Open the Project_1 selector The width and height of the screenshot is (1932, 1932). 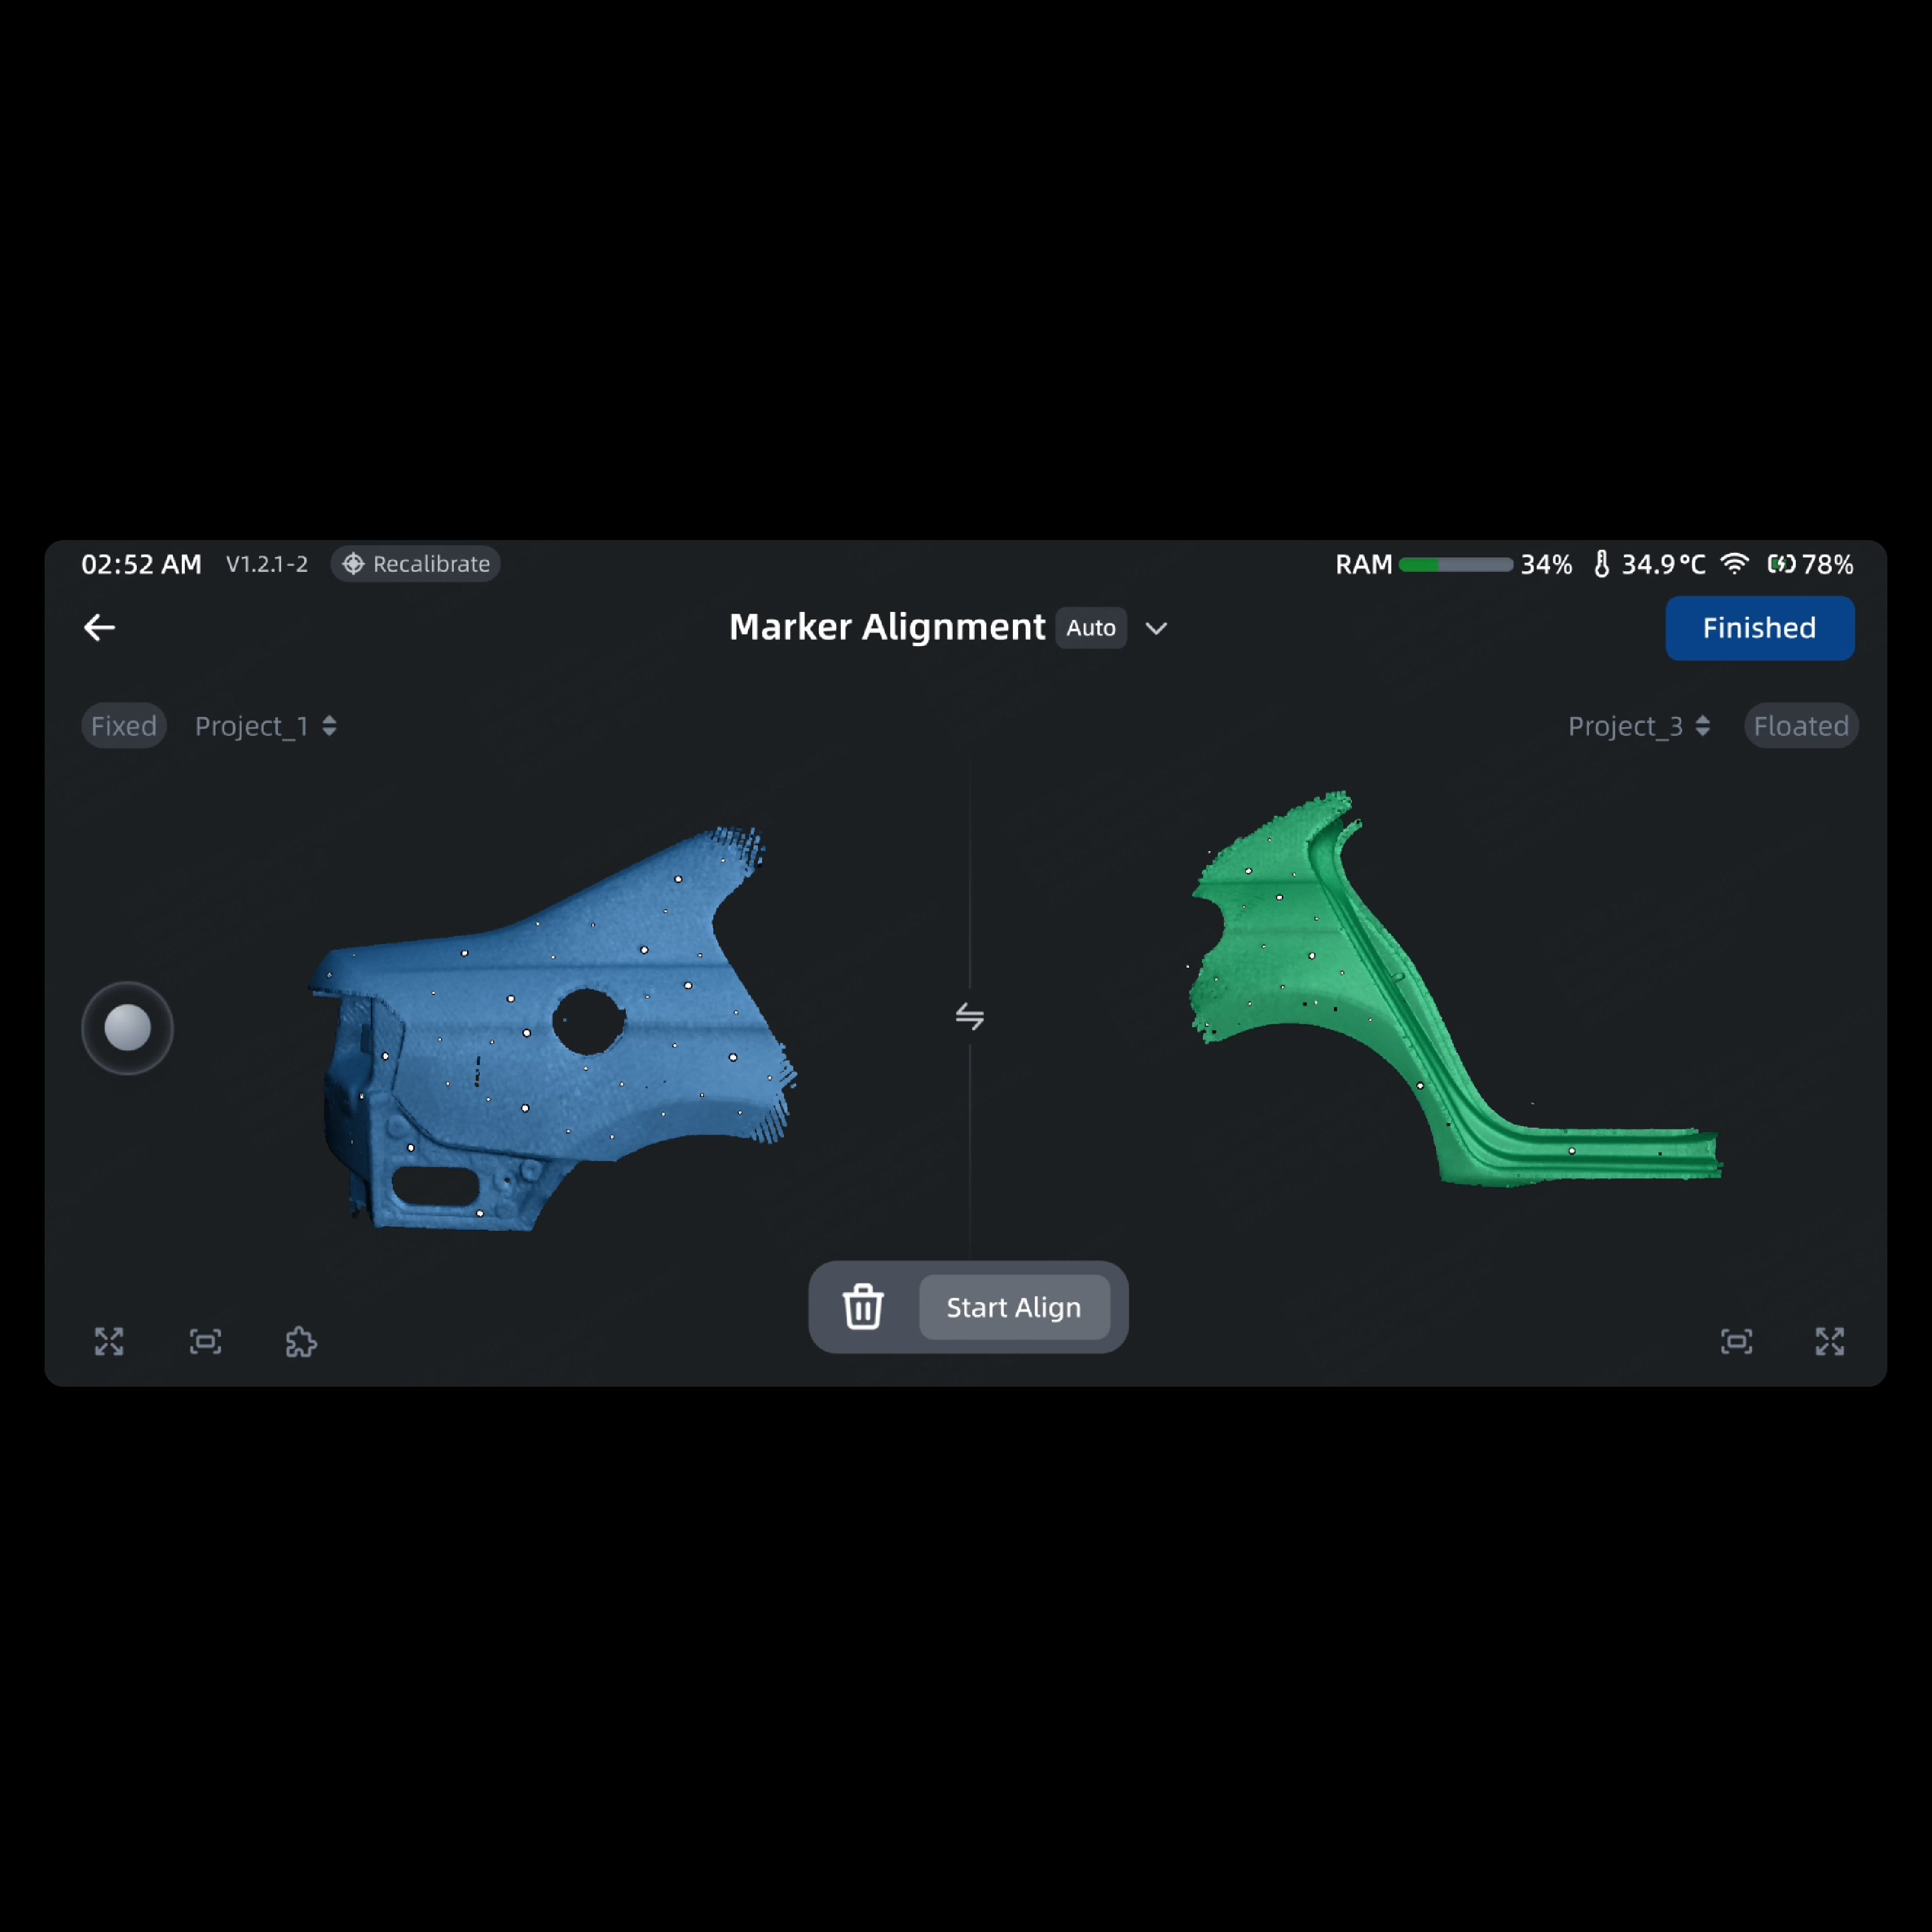[x=265, y=726]
